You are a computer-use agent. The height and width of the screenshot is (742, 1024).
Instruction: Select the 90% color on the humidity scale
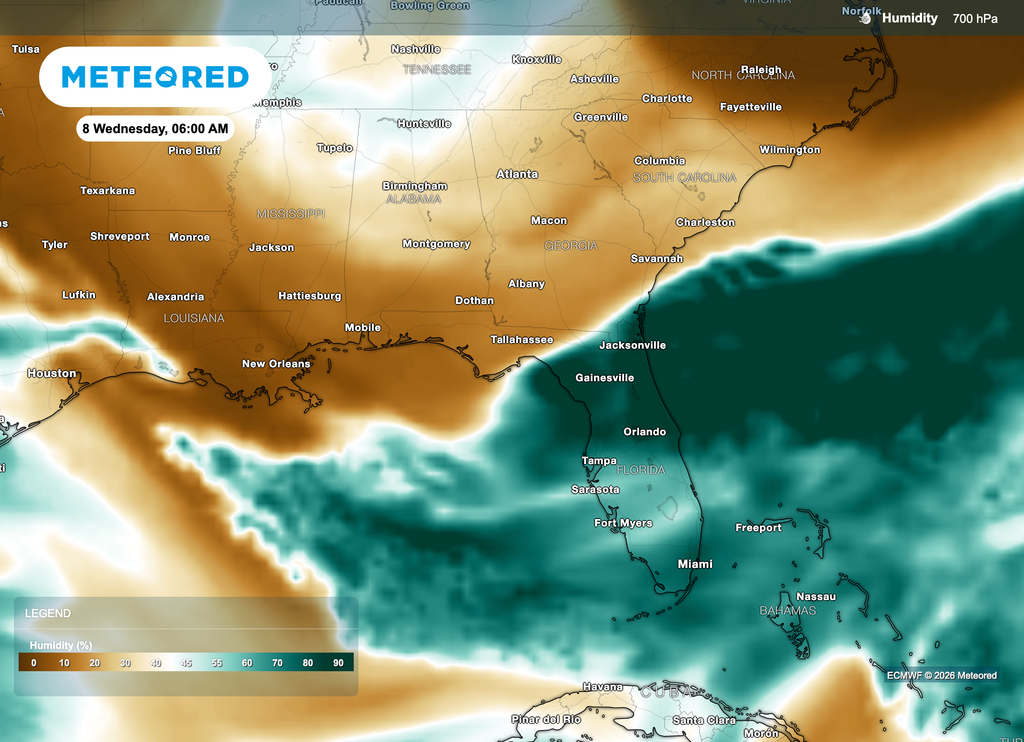[x=337, y=662]
